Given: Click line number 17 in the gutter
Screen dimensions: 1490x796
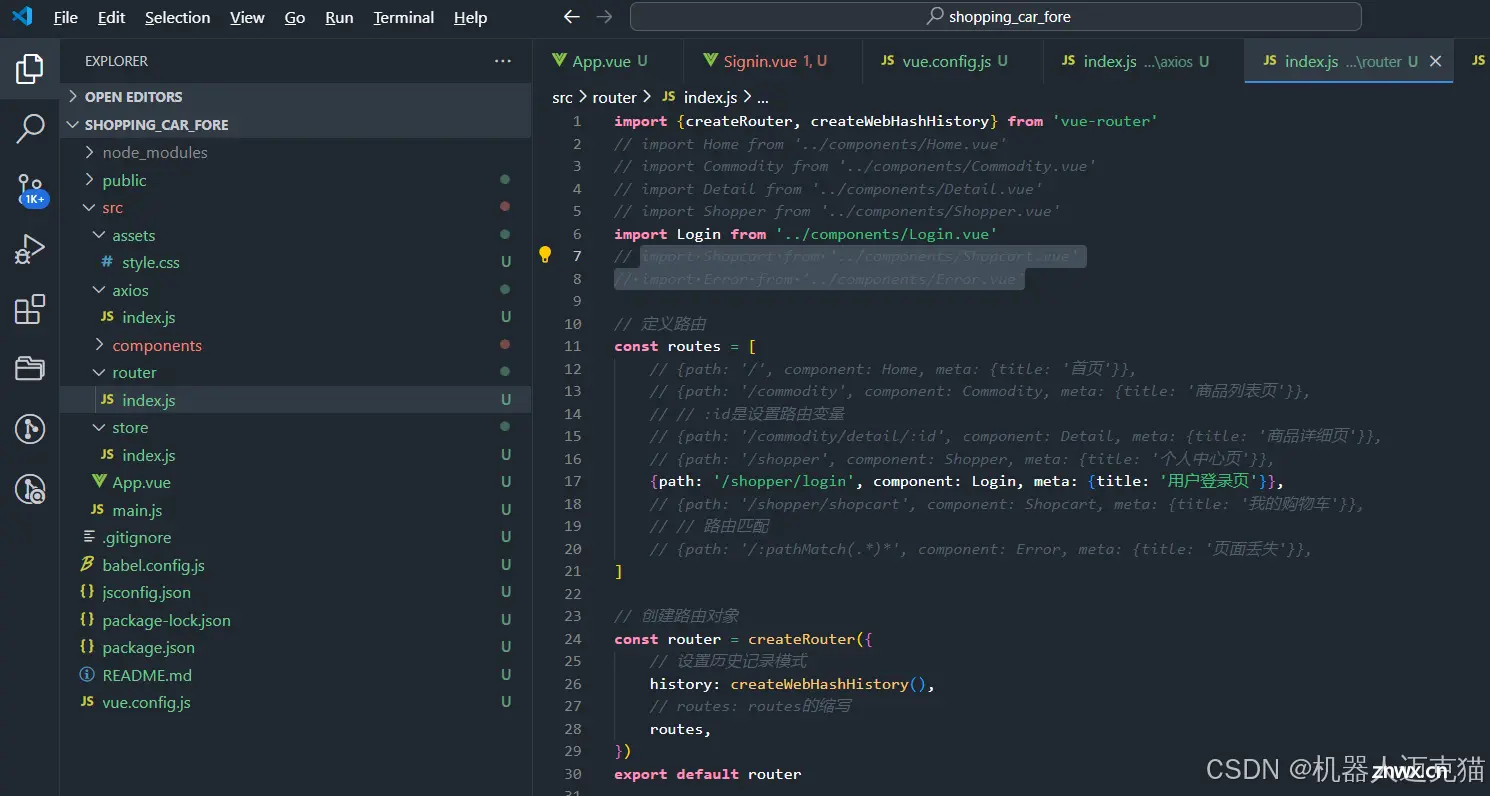Looking at the screenshot, I should tap(573, 481).
